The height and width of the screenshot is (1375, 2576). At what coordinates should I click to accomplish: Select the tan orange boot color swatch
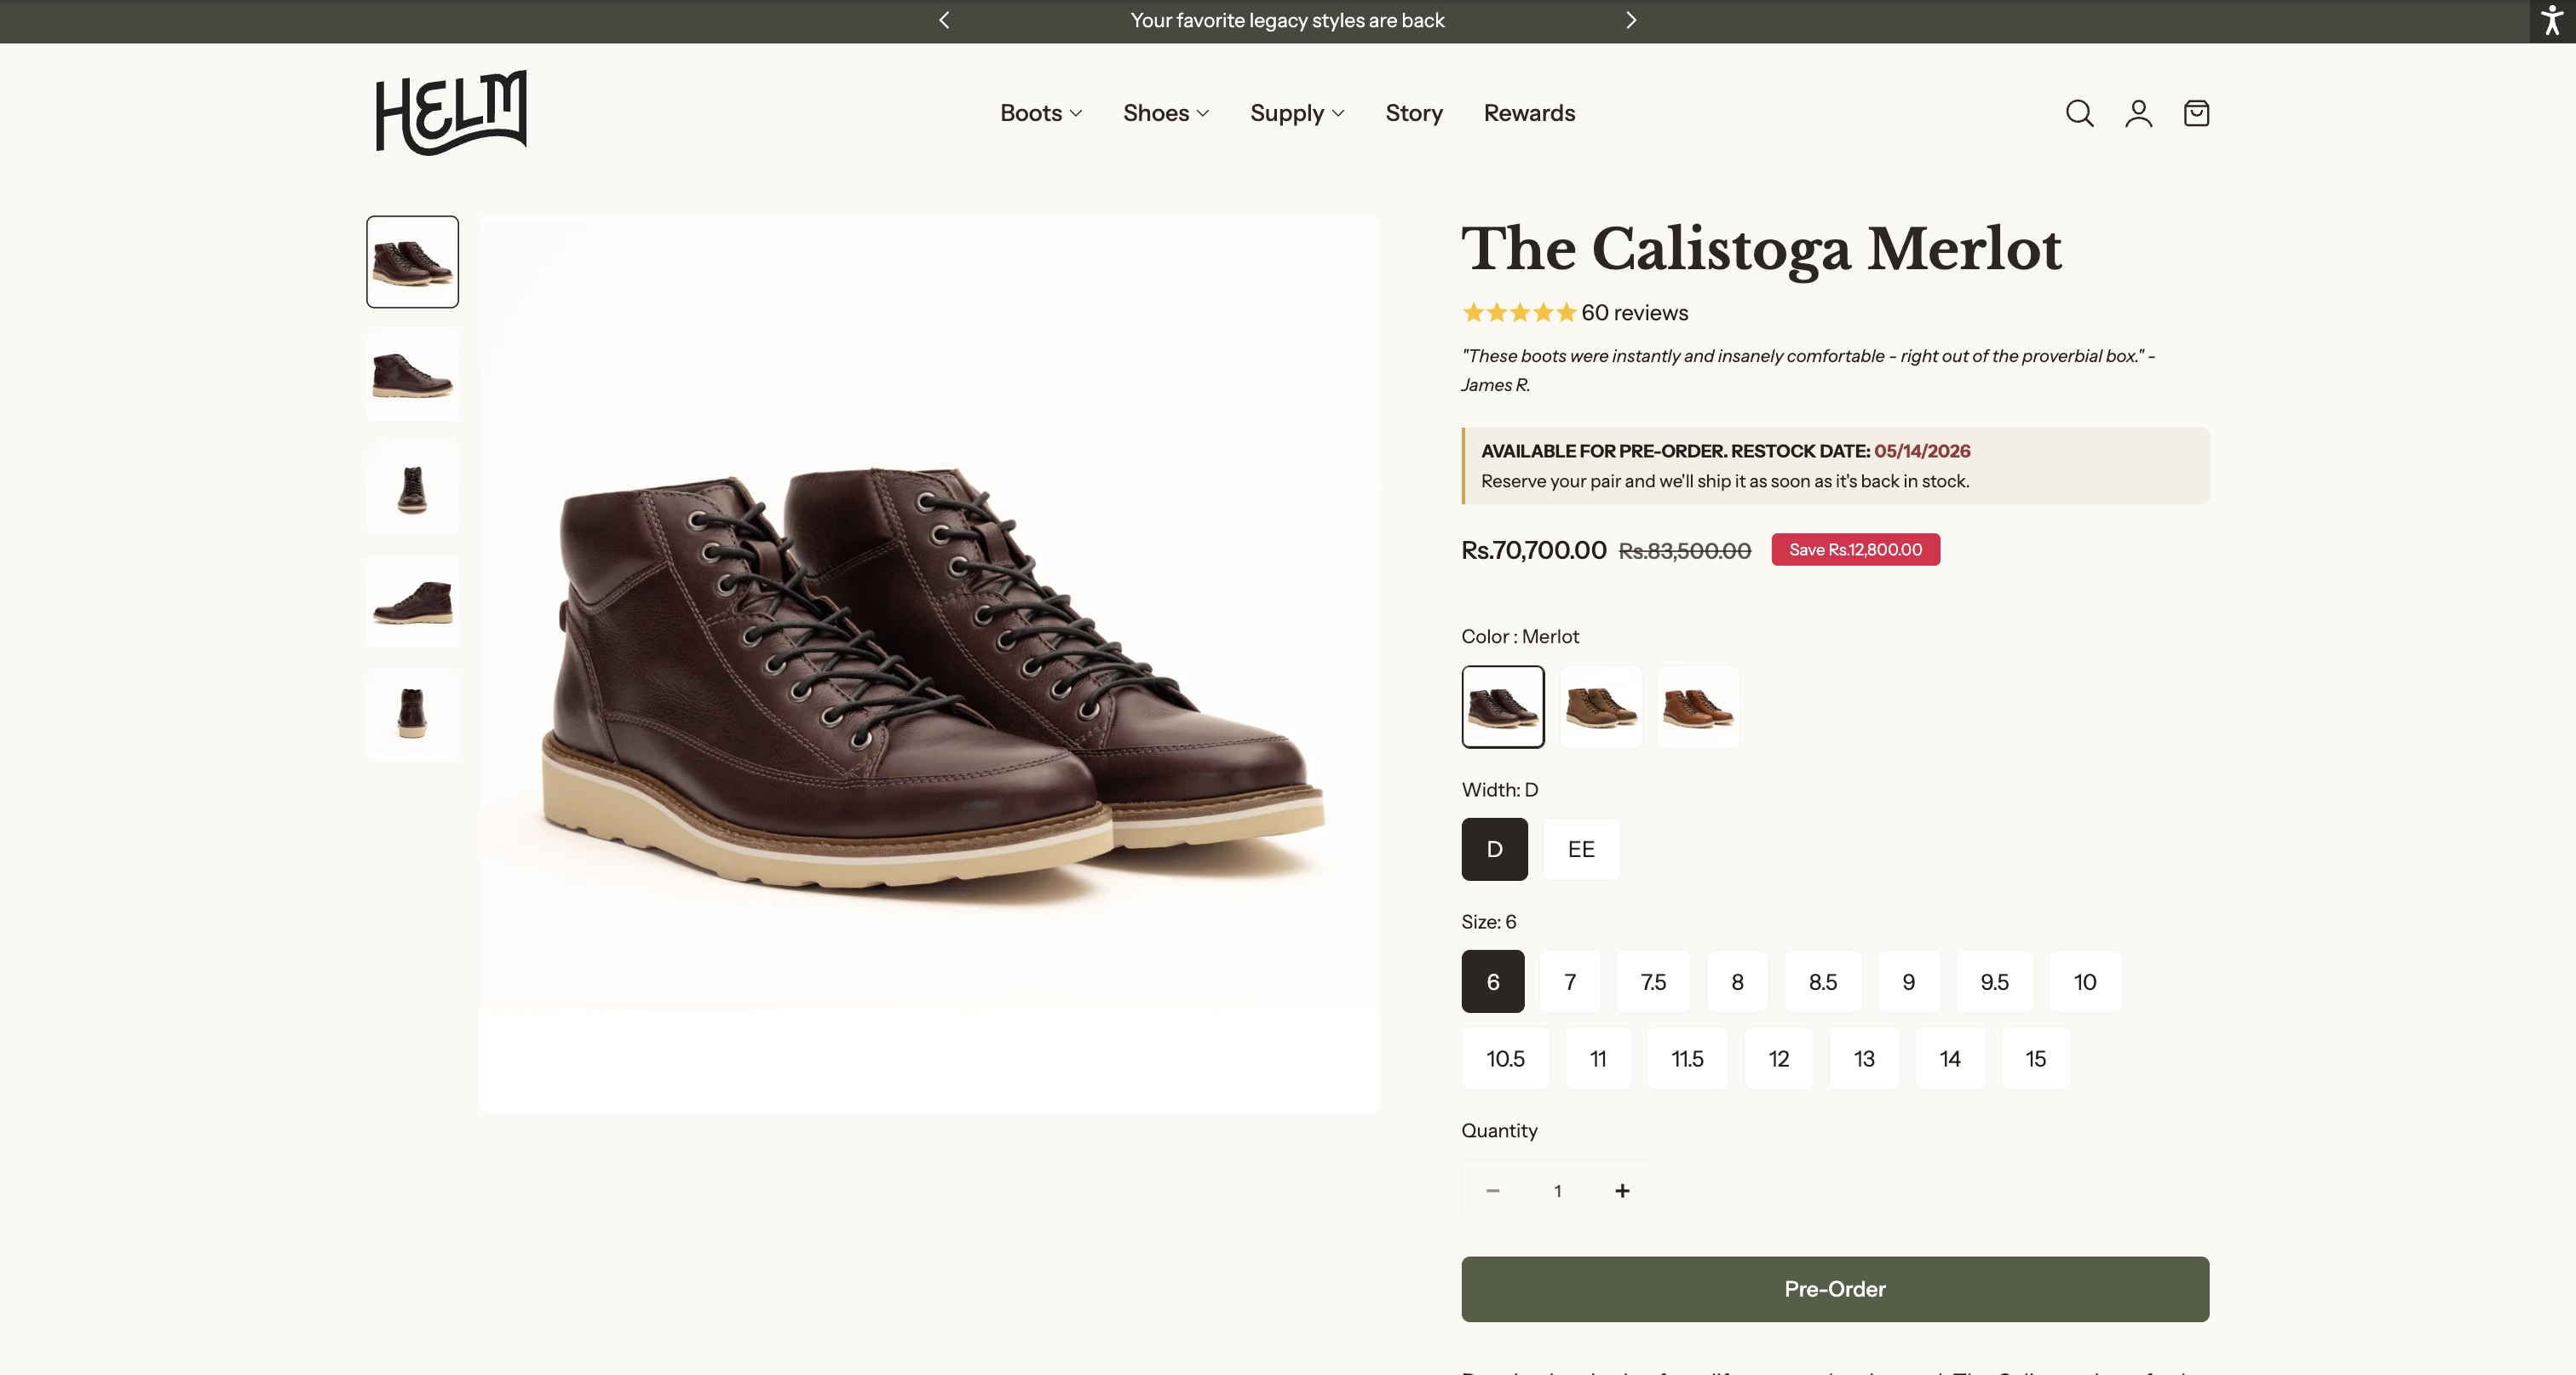(x=1698, y=706)
